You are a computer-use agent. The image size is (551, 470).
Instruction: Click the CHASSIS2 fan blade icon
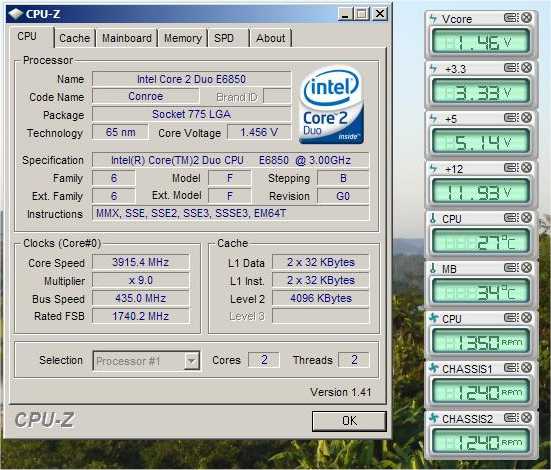[x=434, y=418]
